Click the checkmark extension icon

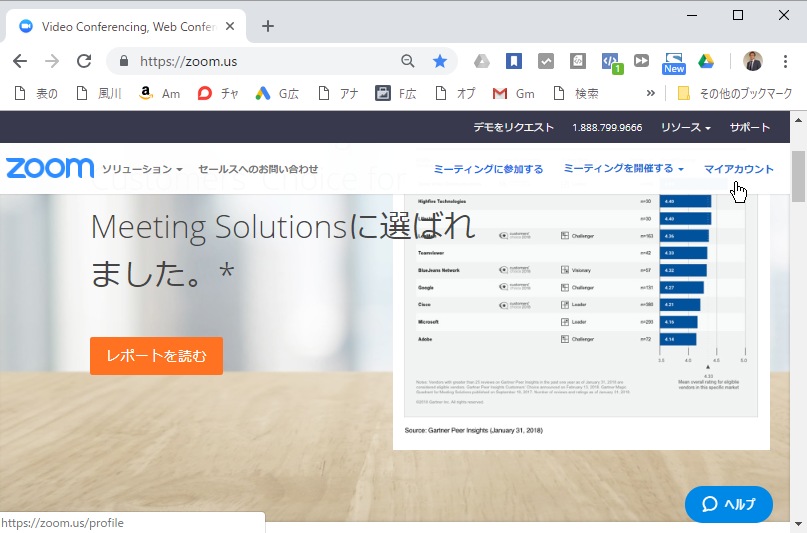546,61
